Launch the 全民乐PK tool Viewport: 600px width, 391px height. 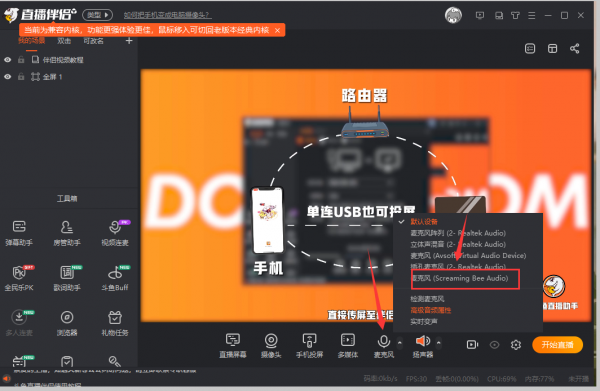[19, 278]
